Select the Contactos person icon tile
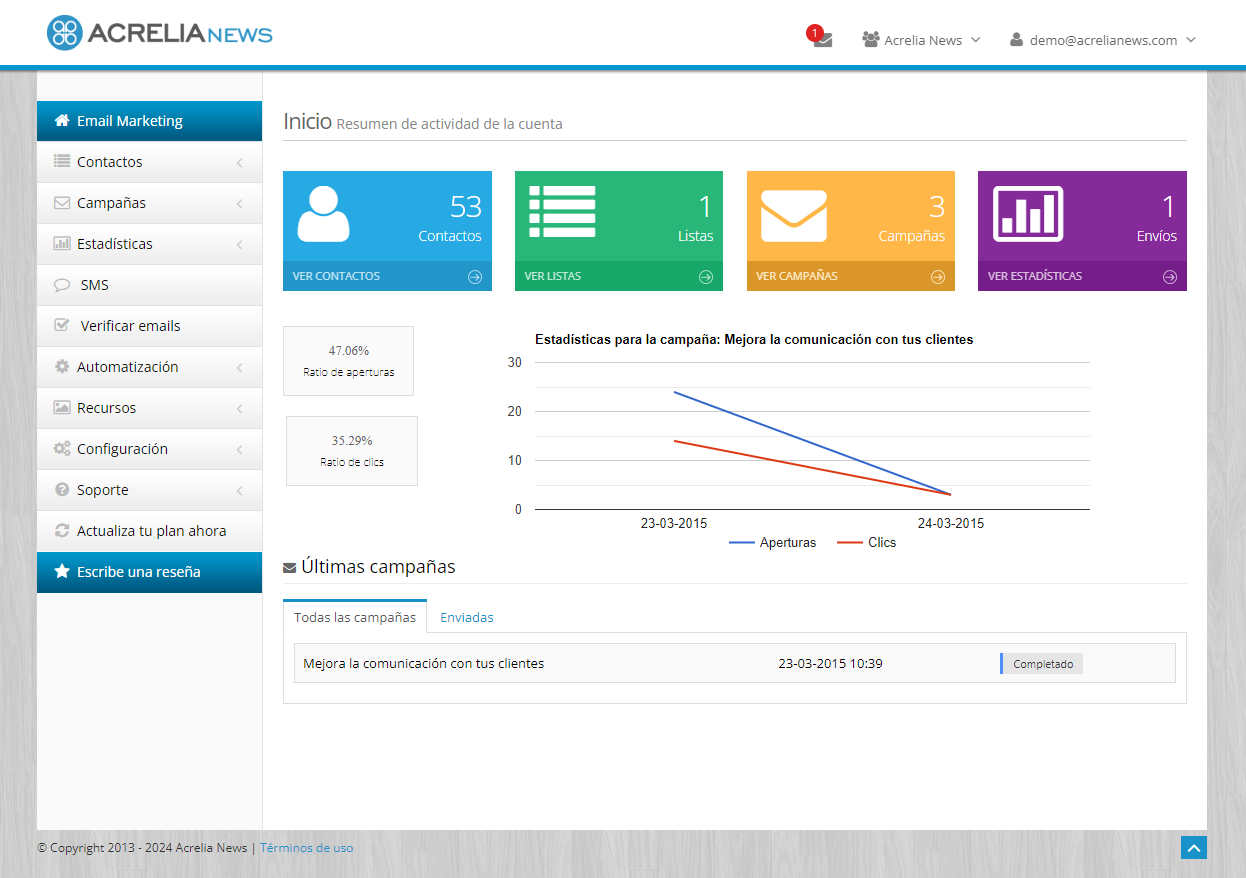 (x=323, y=213)
